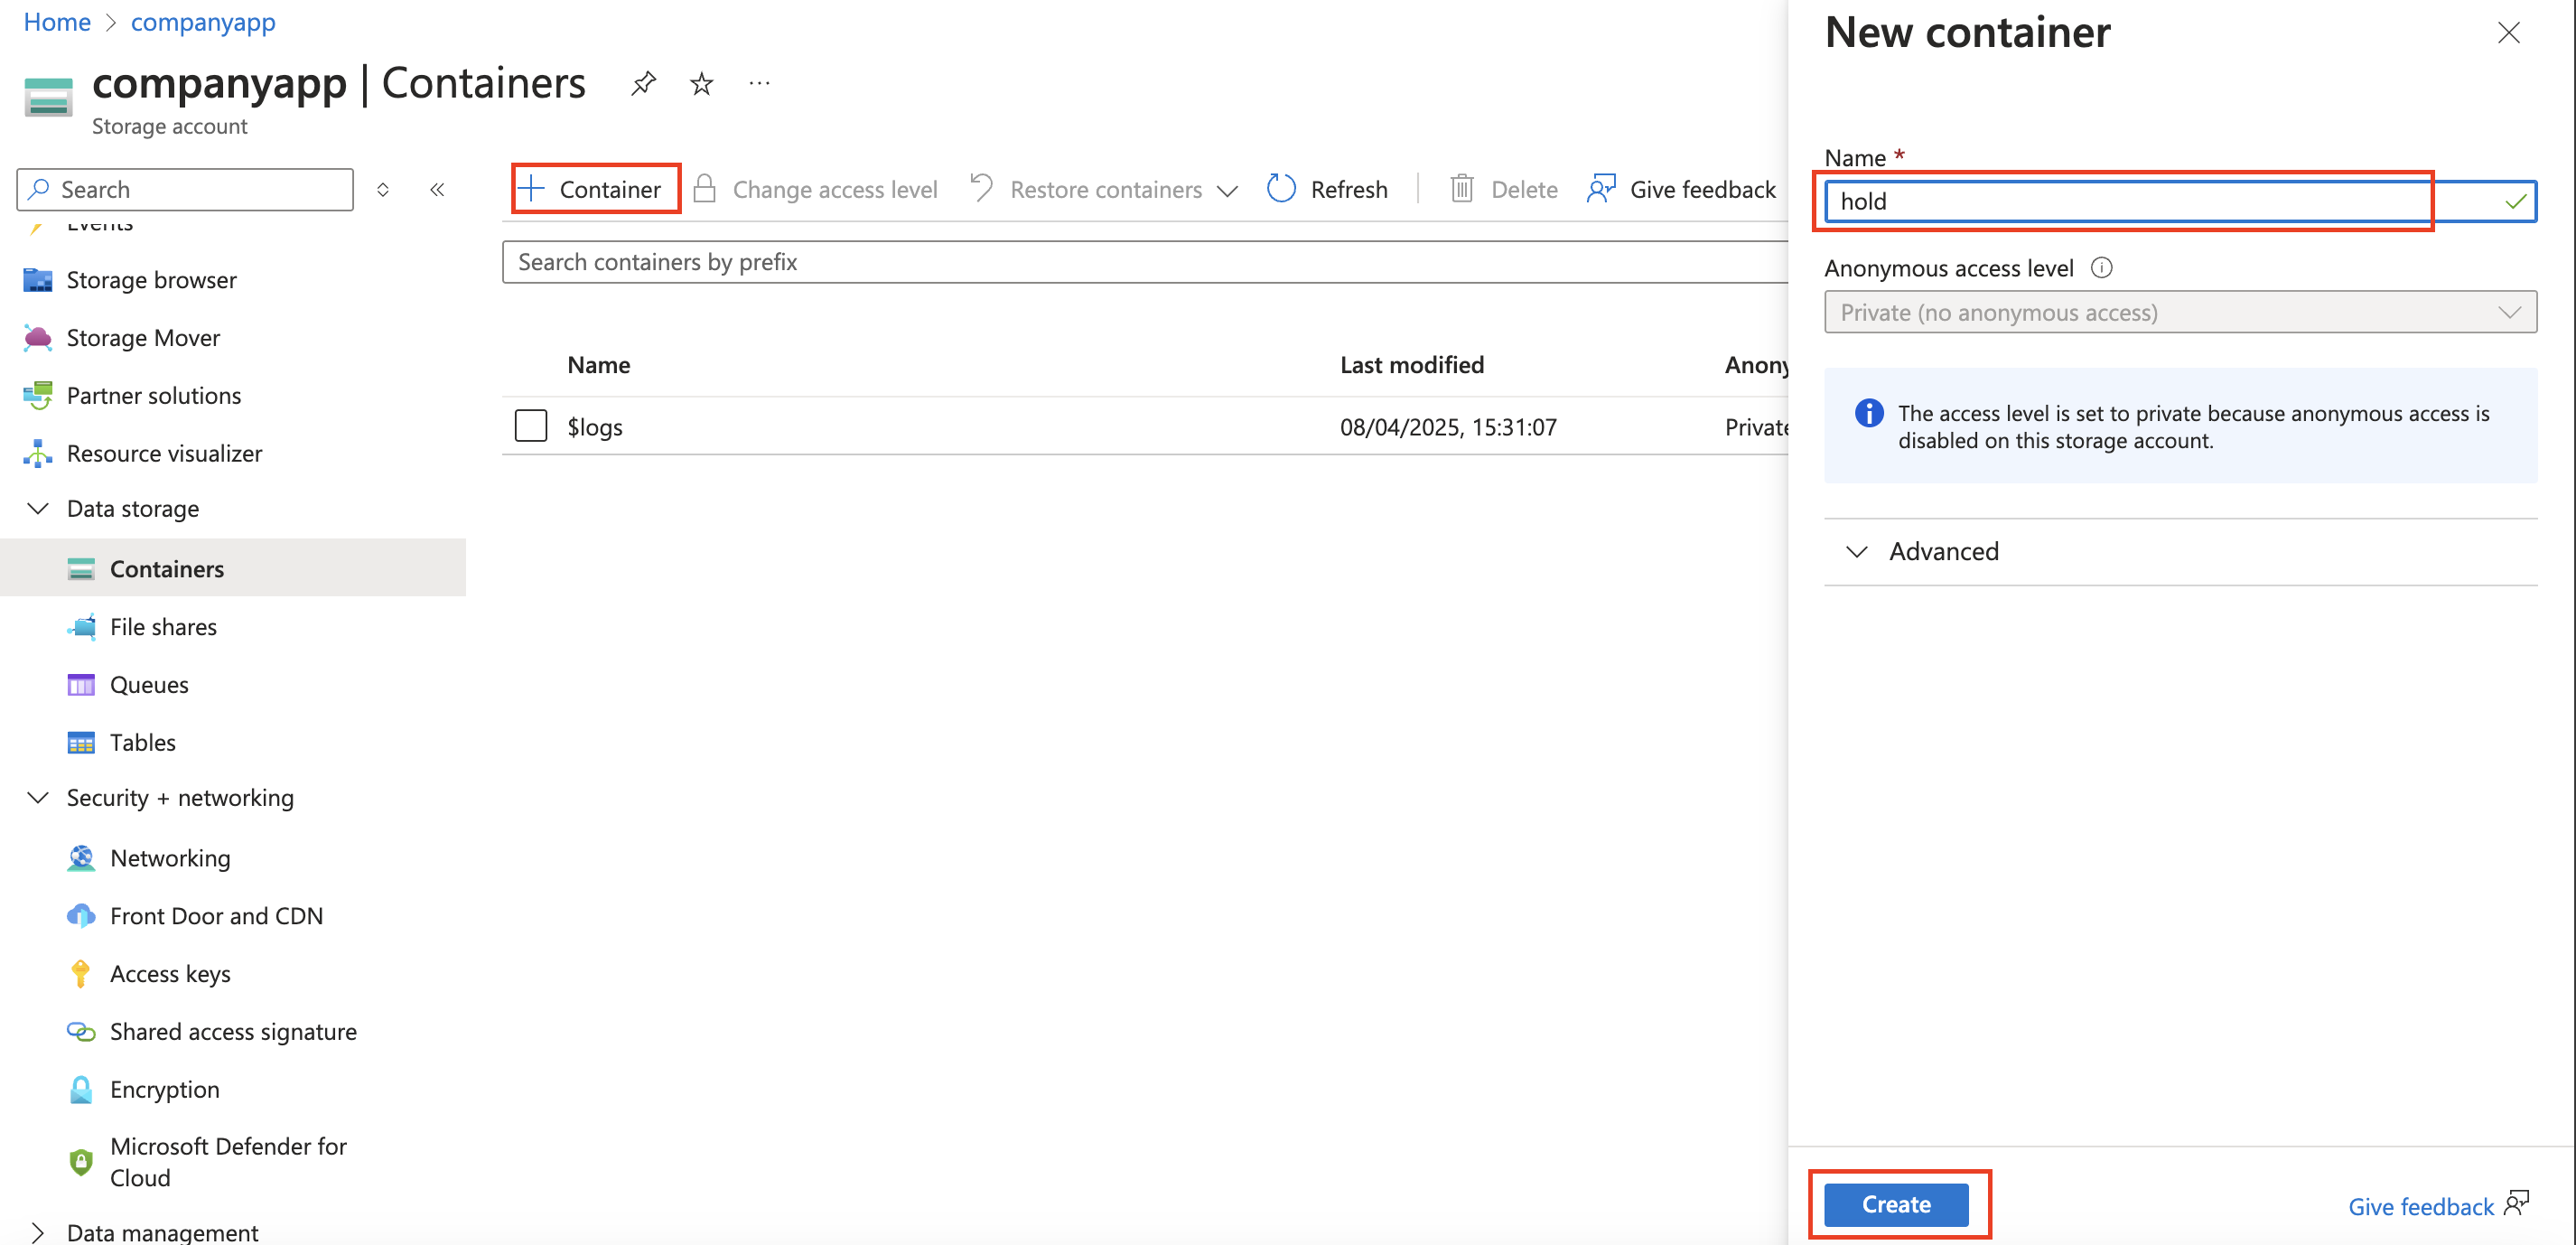Click the container Name input field
2576x1245 pixels.
tap(2180, 201)
